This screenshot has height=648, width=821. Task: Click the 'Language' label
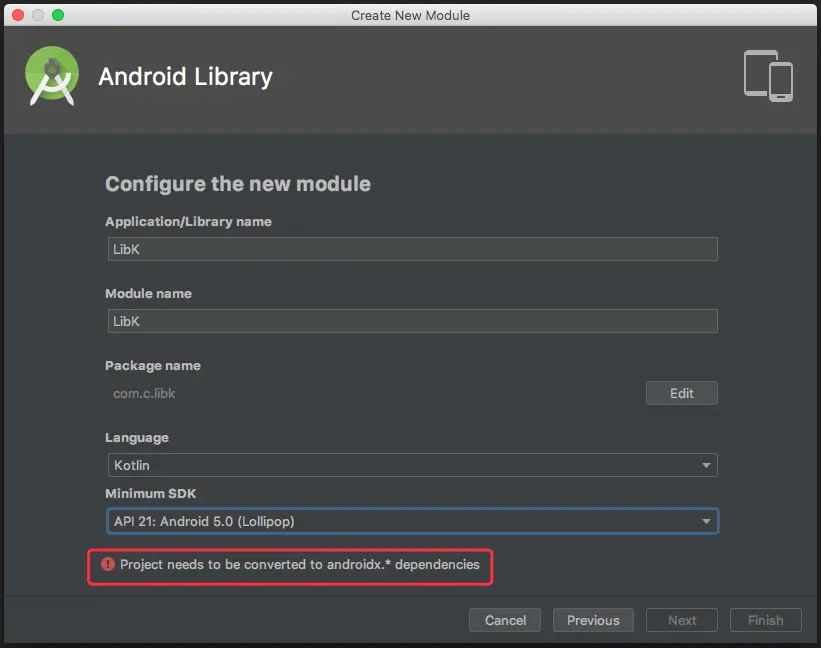[x=137, y=438]
